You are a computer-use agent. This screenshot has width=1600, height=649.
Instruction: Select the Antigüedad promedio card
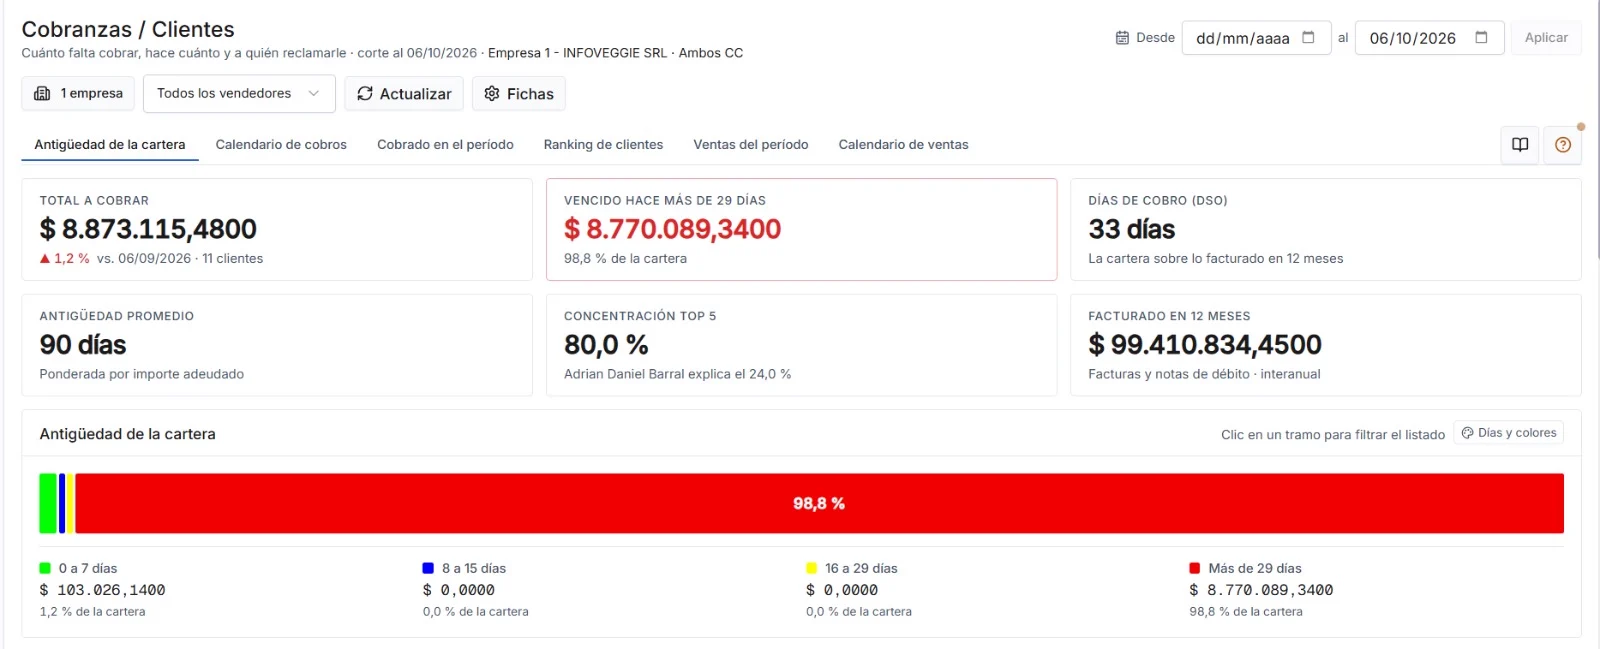277,345
